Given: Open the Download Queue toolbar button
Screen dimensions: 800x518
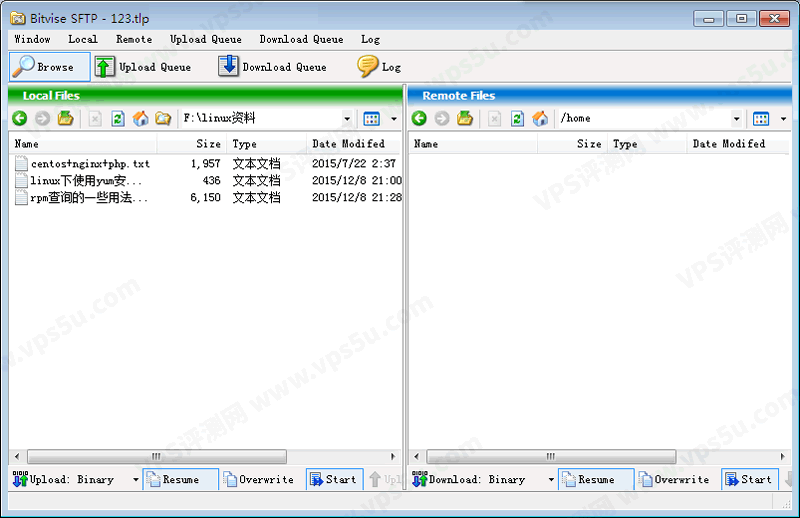Looking at the screenshot, I should [x=272, y=67].
